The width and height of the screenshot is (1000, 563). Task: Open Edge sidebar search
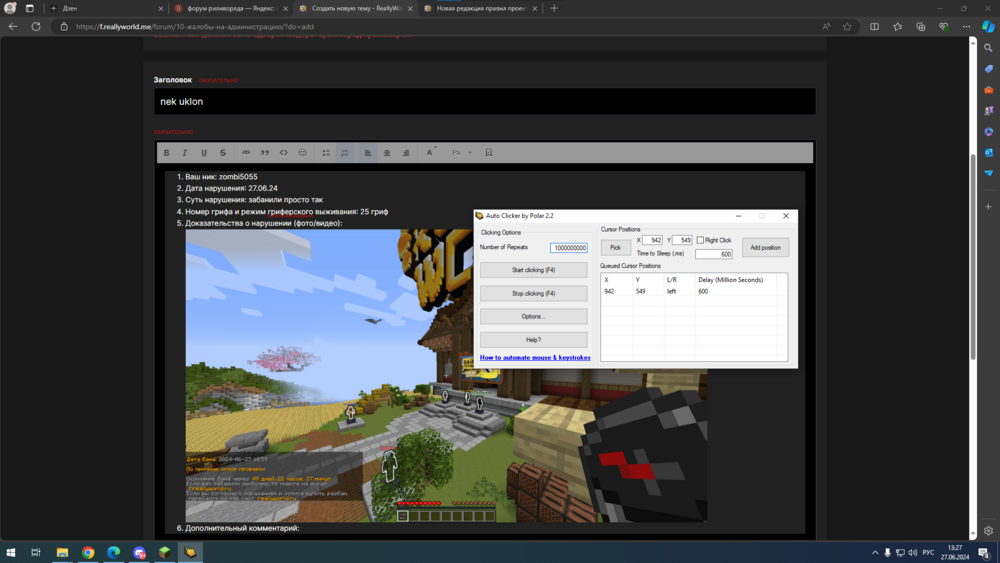[x=989, y=48]
